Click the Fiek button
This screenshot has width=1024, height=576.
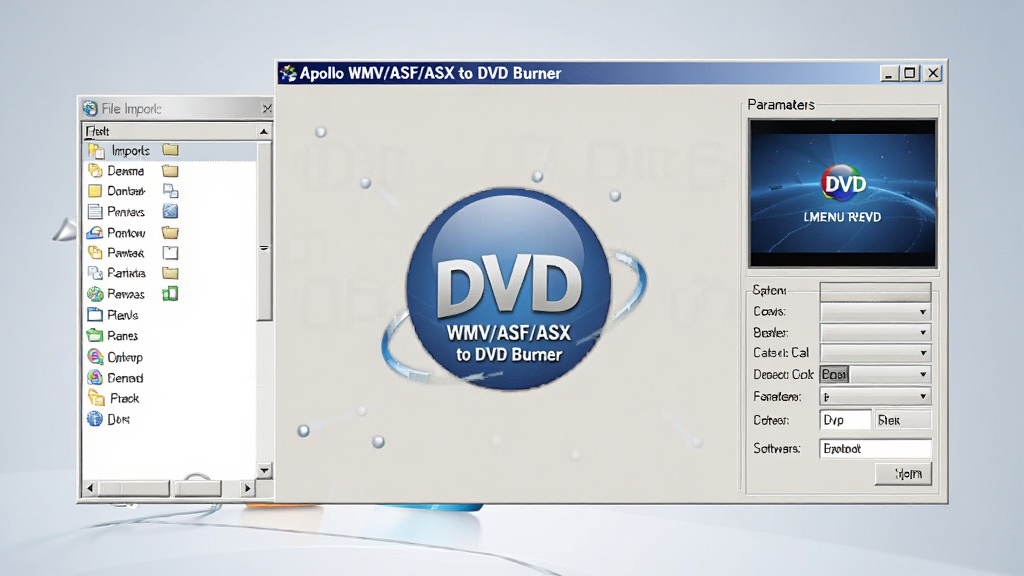tap(902, 420)
